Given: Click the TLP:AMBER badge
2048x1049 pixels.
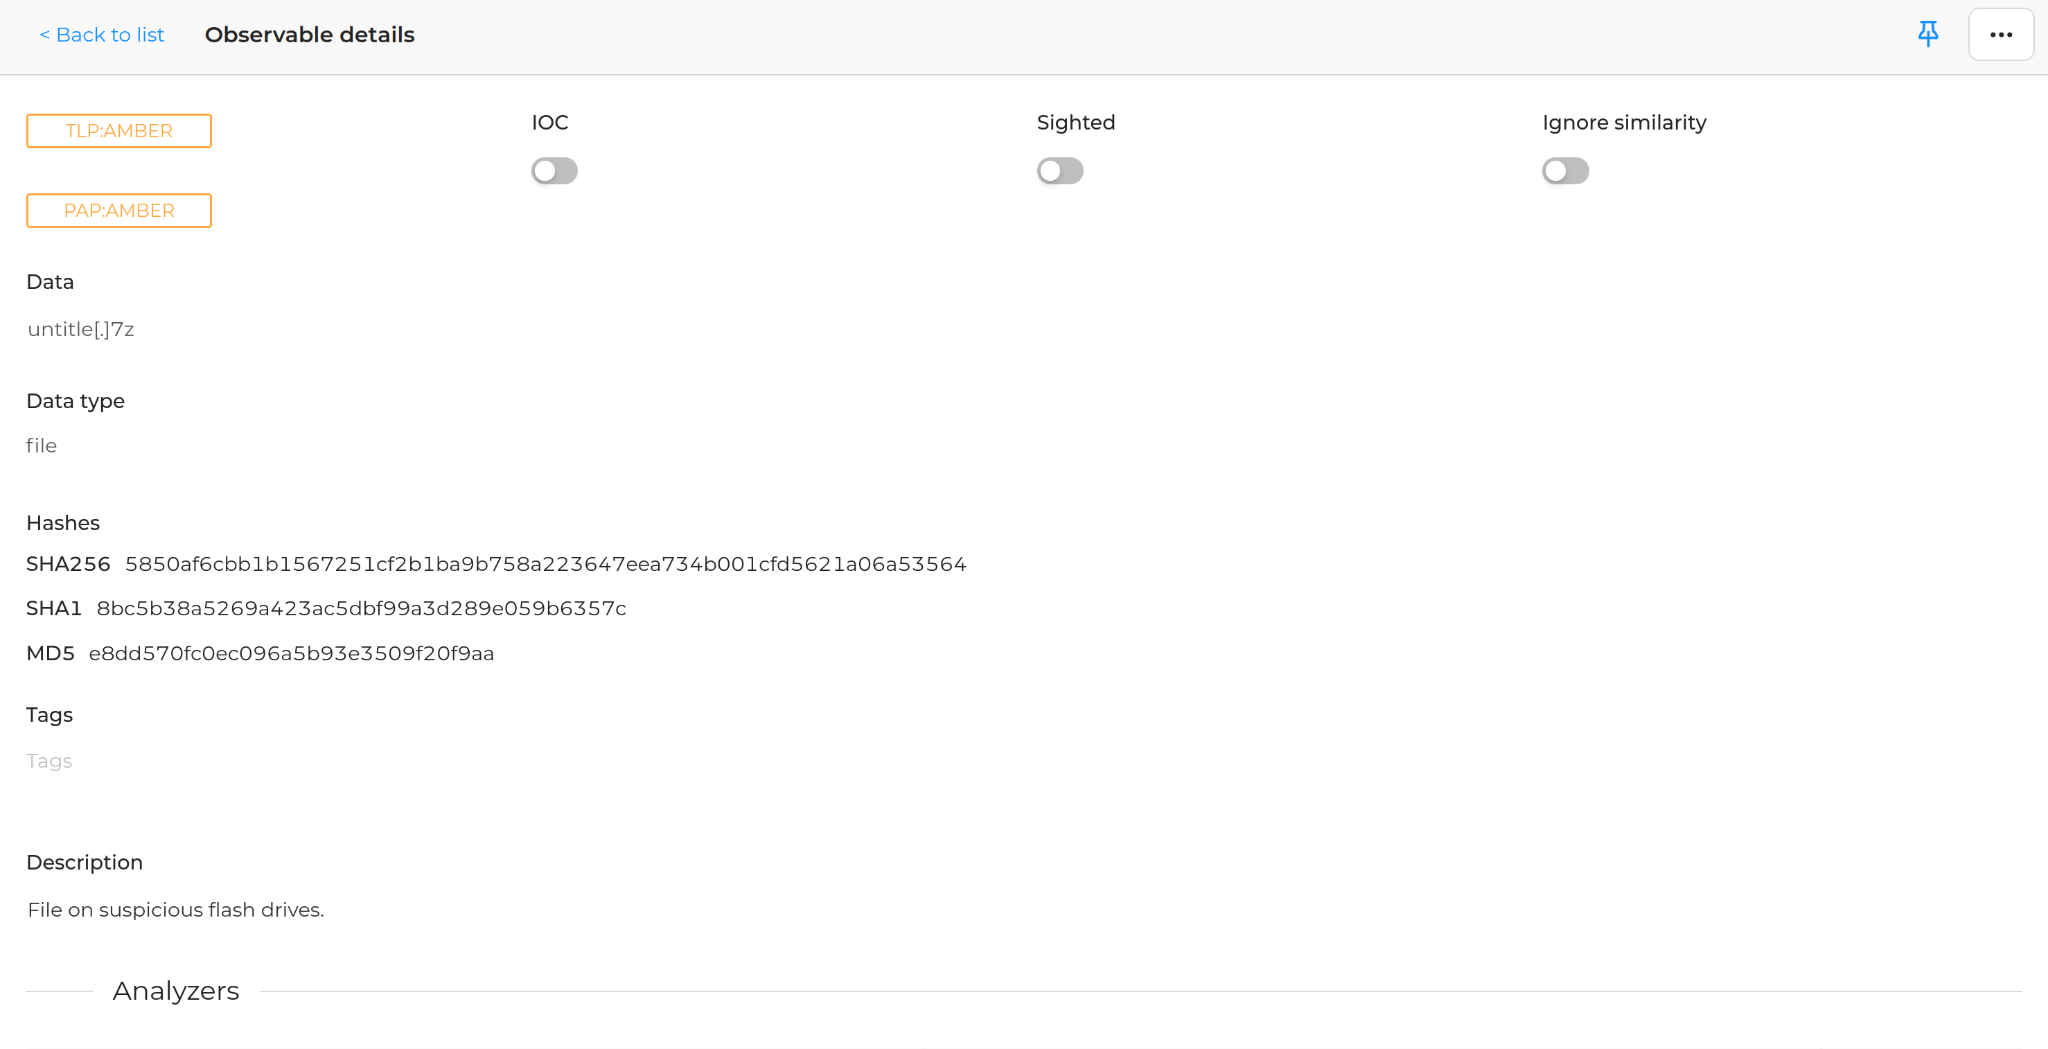Looking at the screenshot, I should [x=119, y=131].
